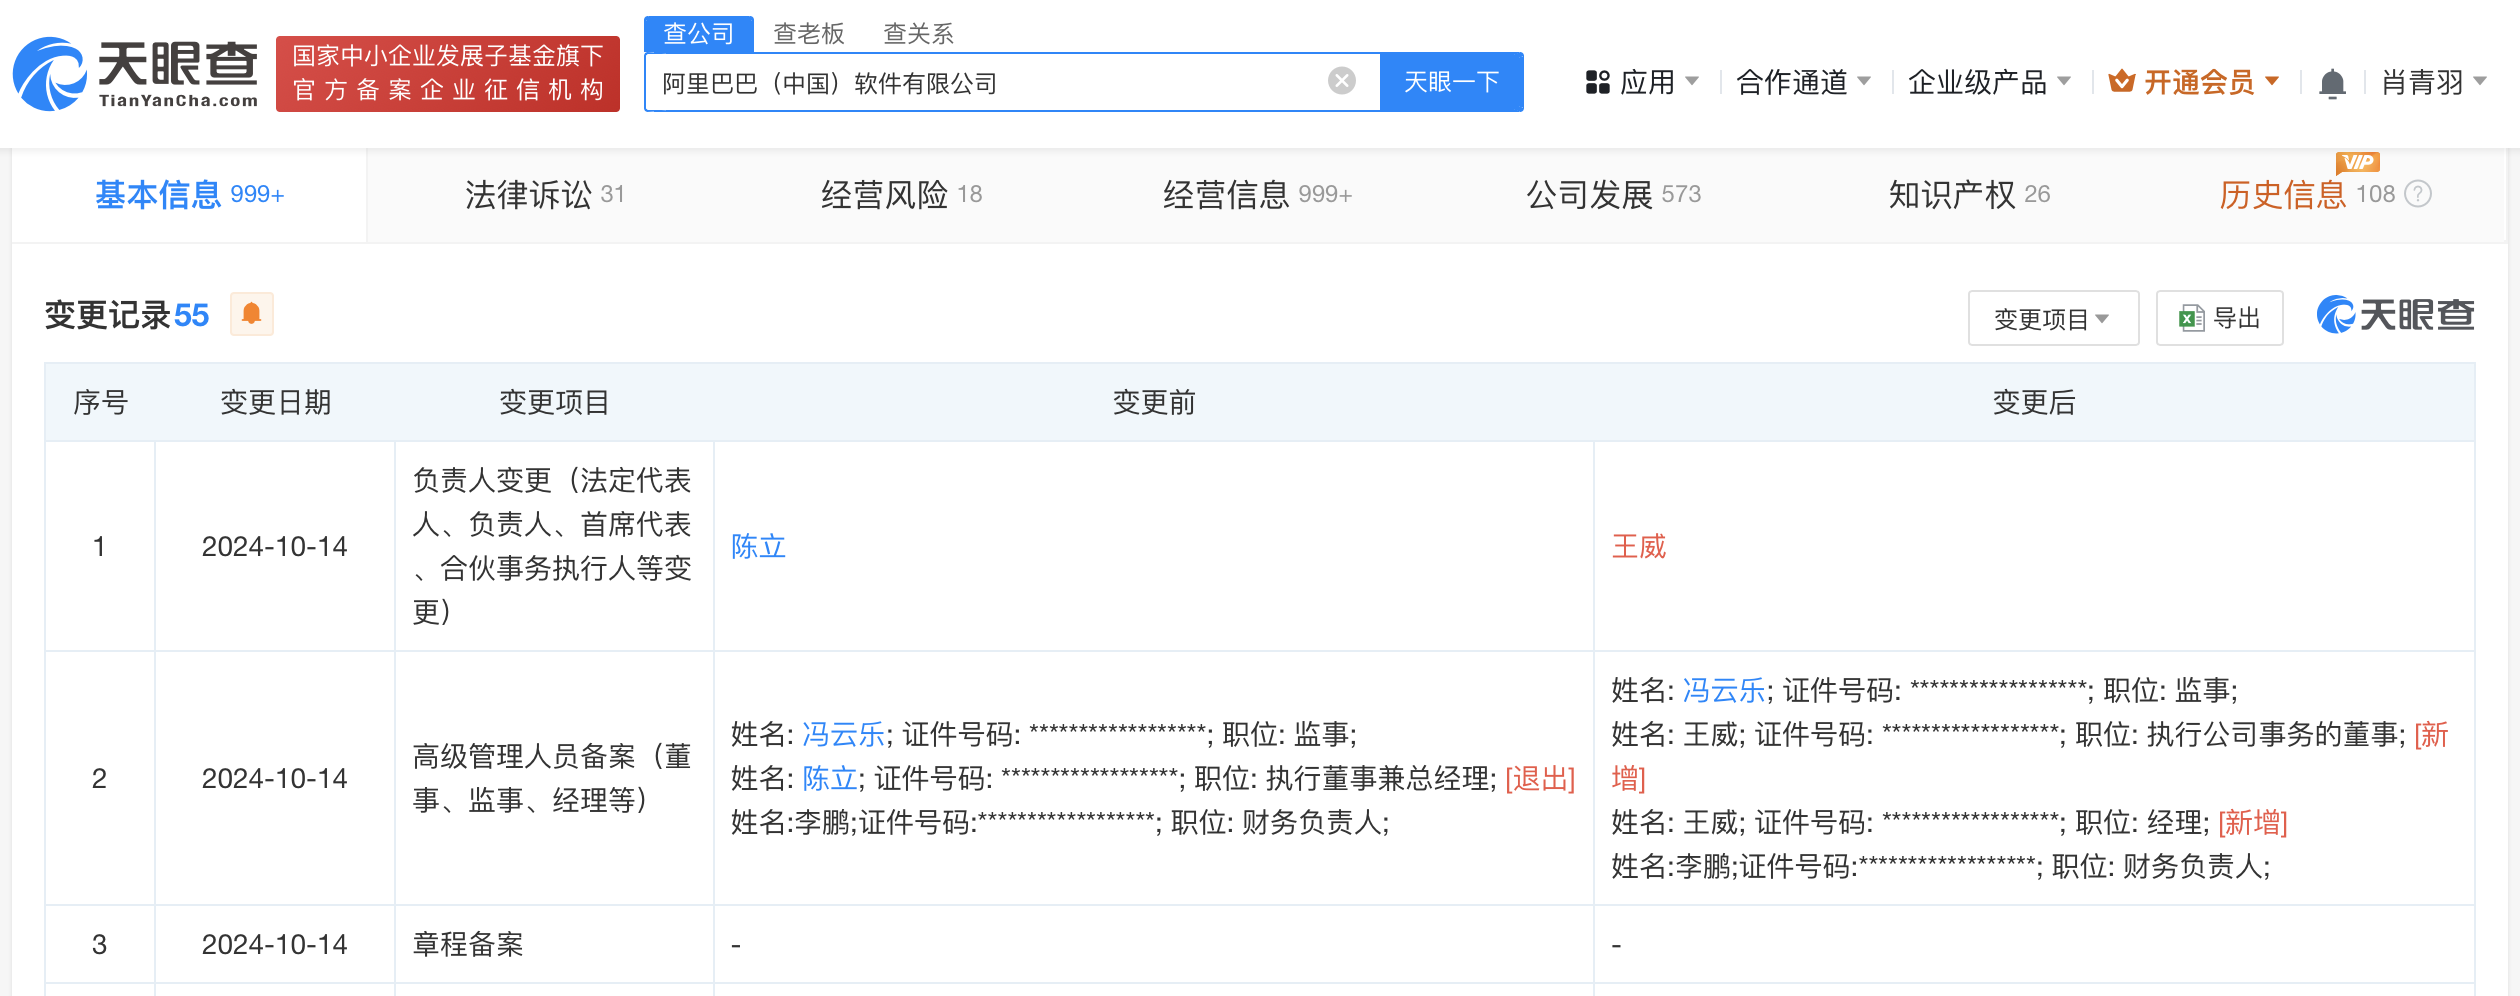Open 王威 link in row 1 变更后
Image resolution: width=2520 pixels, height=996 pixels.
pyautogui.click(x=1638, y=546)
